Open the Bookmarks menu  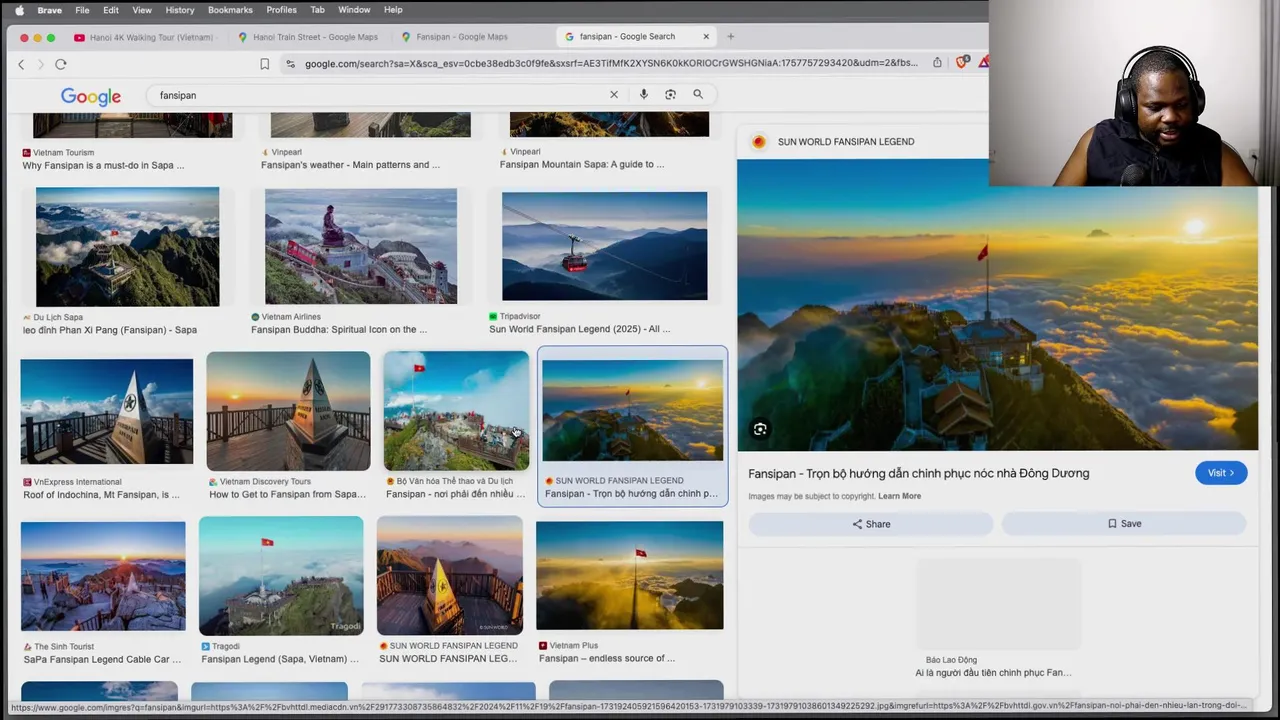tap(230, 10)
